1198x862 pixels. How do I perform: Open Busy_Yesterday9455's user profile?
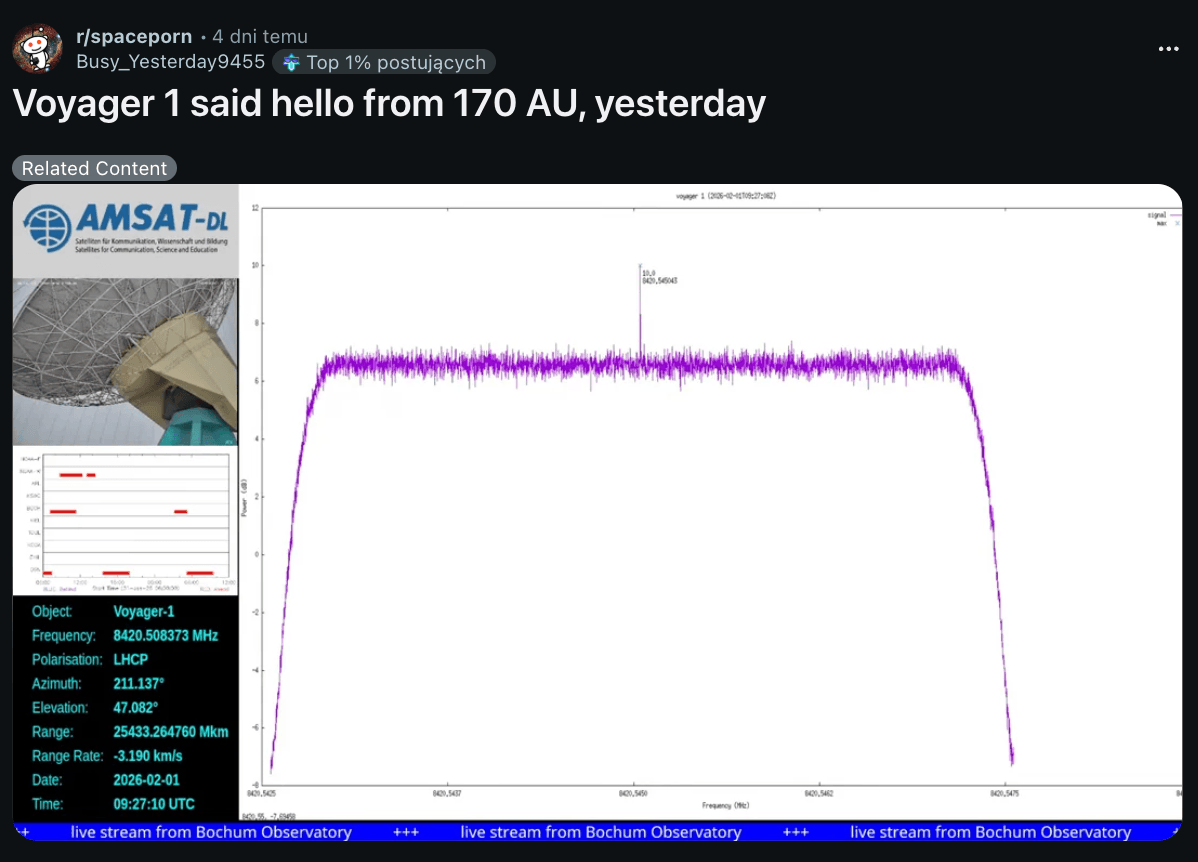(x=171, y=62)
